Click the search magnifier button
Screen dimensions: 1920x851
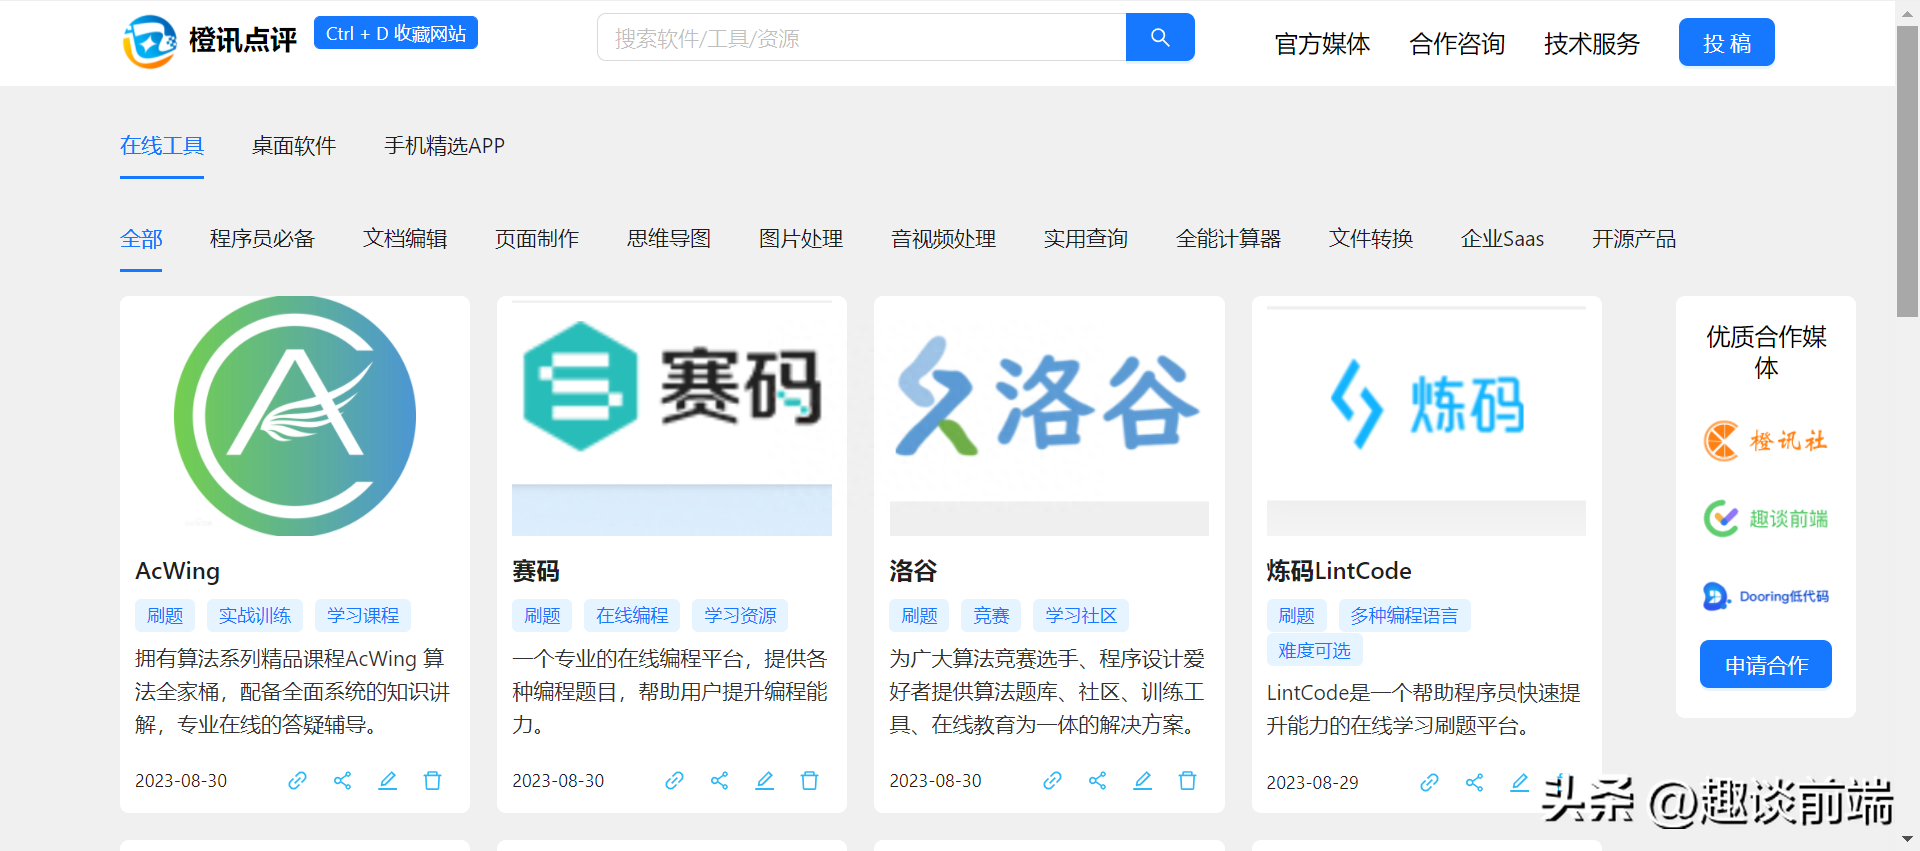click(1160, 37)
